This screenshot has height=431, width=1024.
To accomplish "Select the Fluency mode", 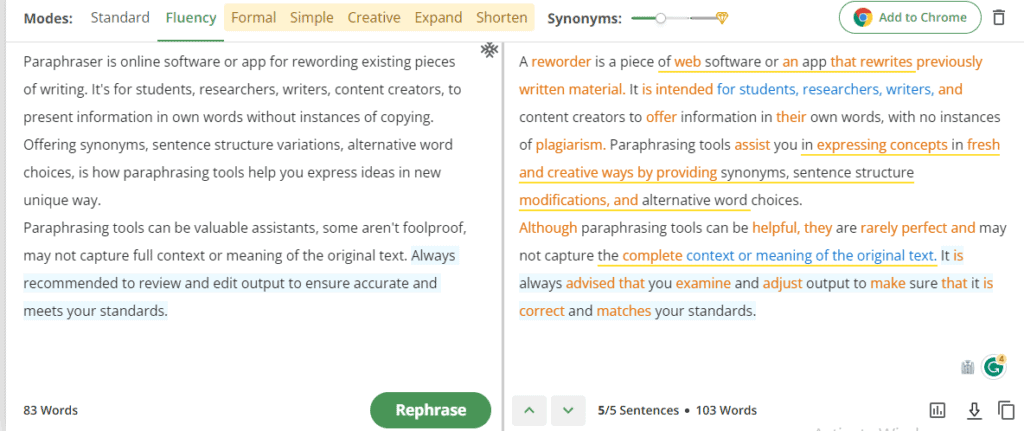I will (x=191, y=18).
